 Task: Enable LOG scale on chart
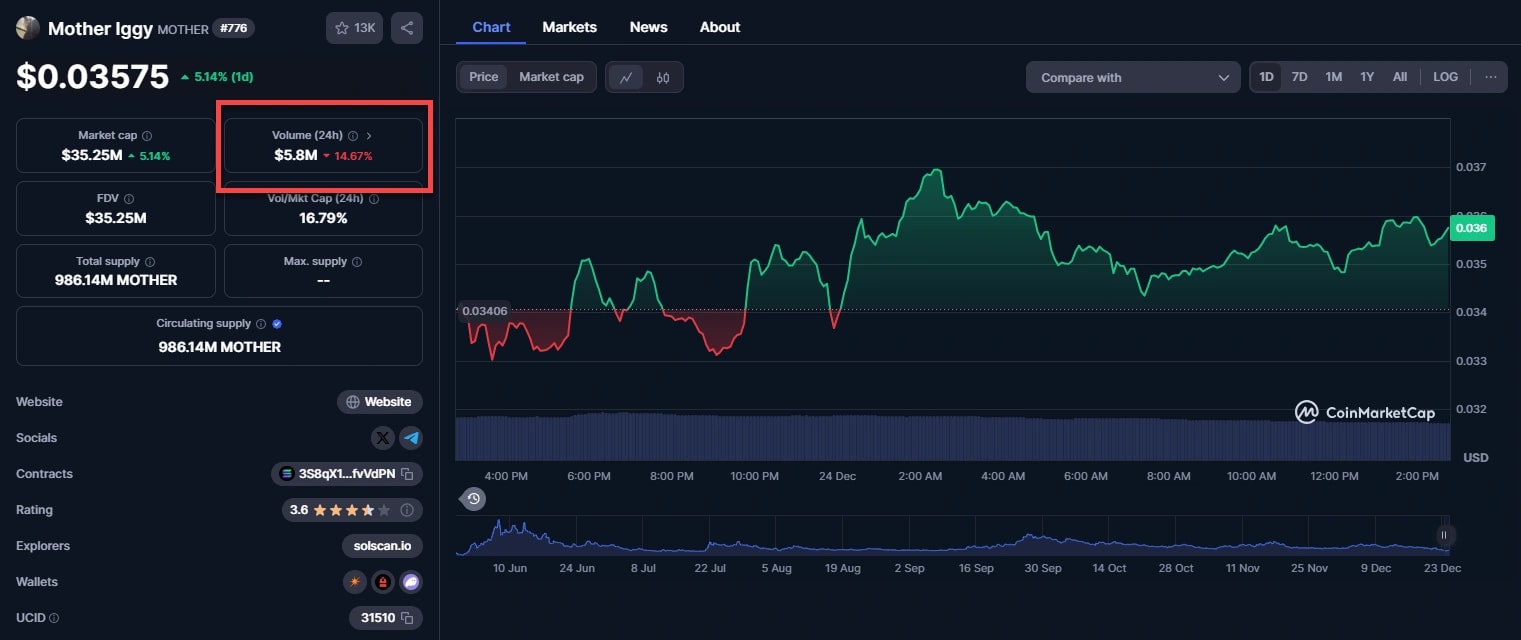coord(1445,77)
